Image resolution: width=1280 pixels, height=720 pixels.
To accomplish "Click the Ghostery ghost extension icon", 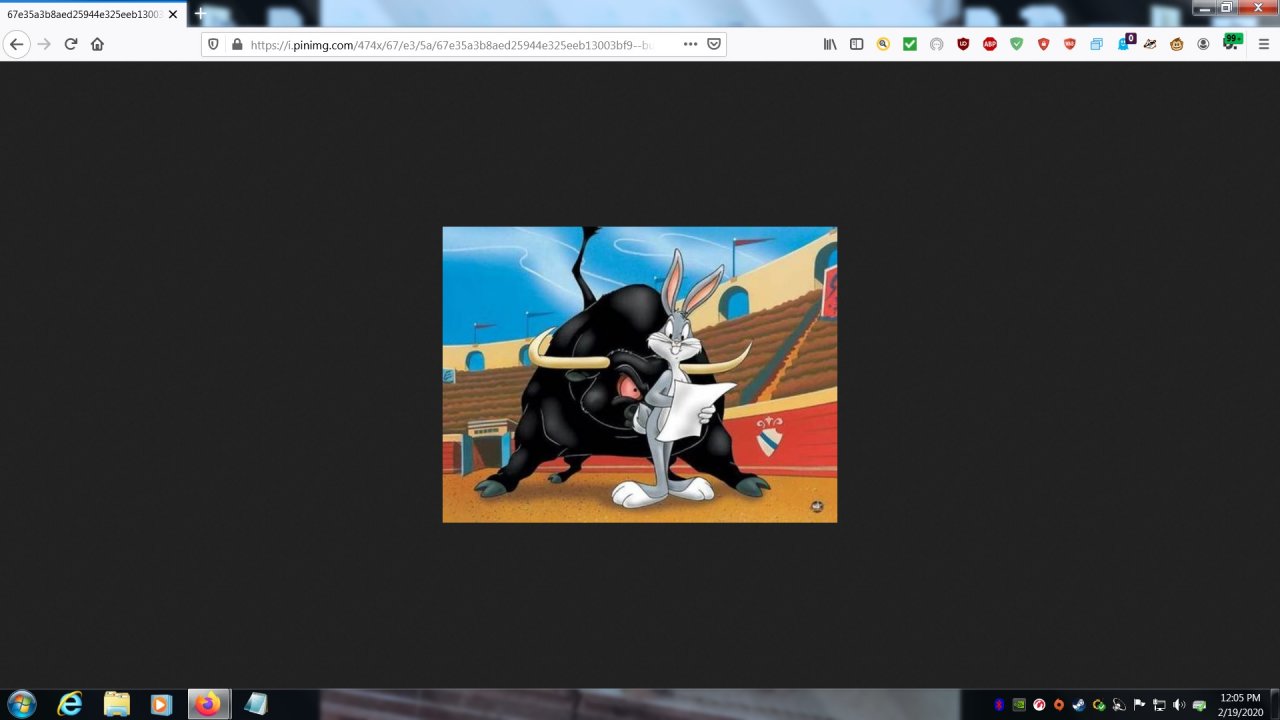I will [x=1123, y=44].
